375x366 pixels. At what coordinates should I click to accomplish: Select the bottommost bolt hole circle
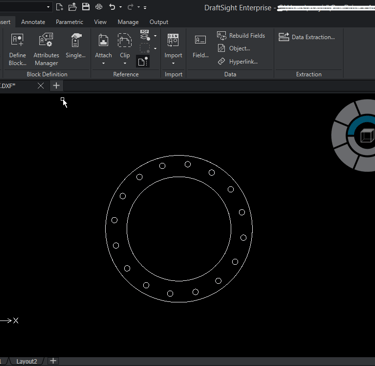[x=170, y=294]
